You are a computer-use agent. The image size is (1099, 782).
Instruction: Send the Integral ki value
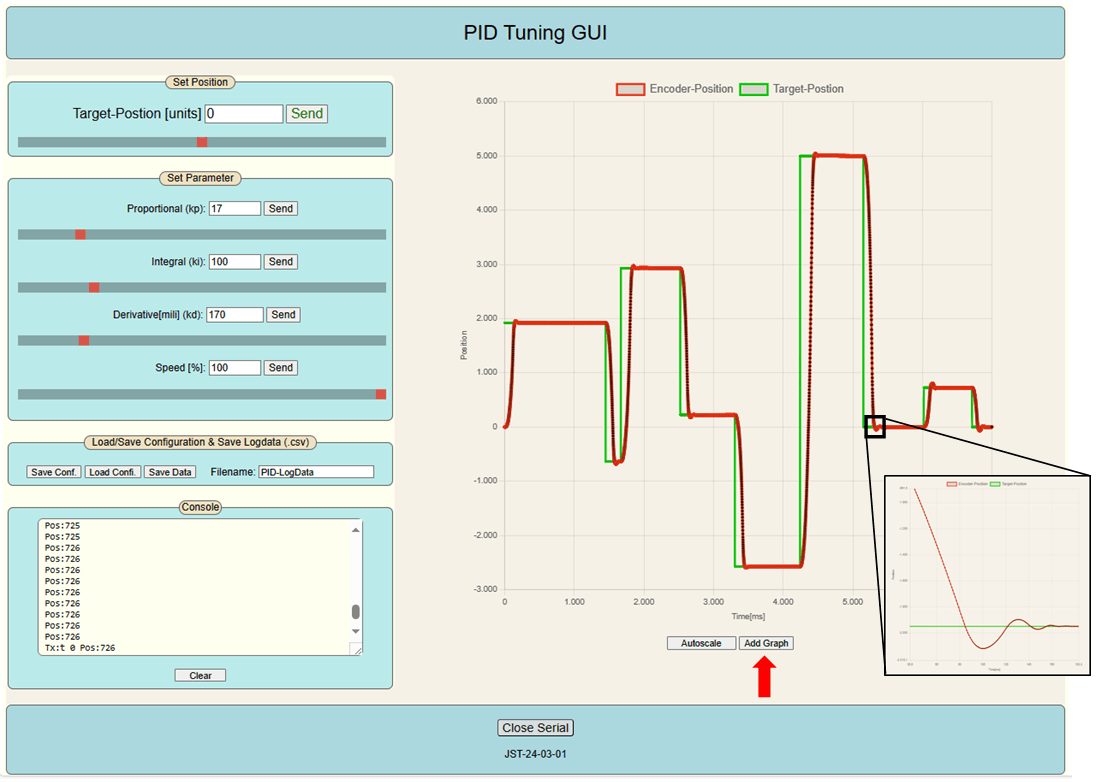281,262
